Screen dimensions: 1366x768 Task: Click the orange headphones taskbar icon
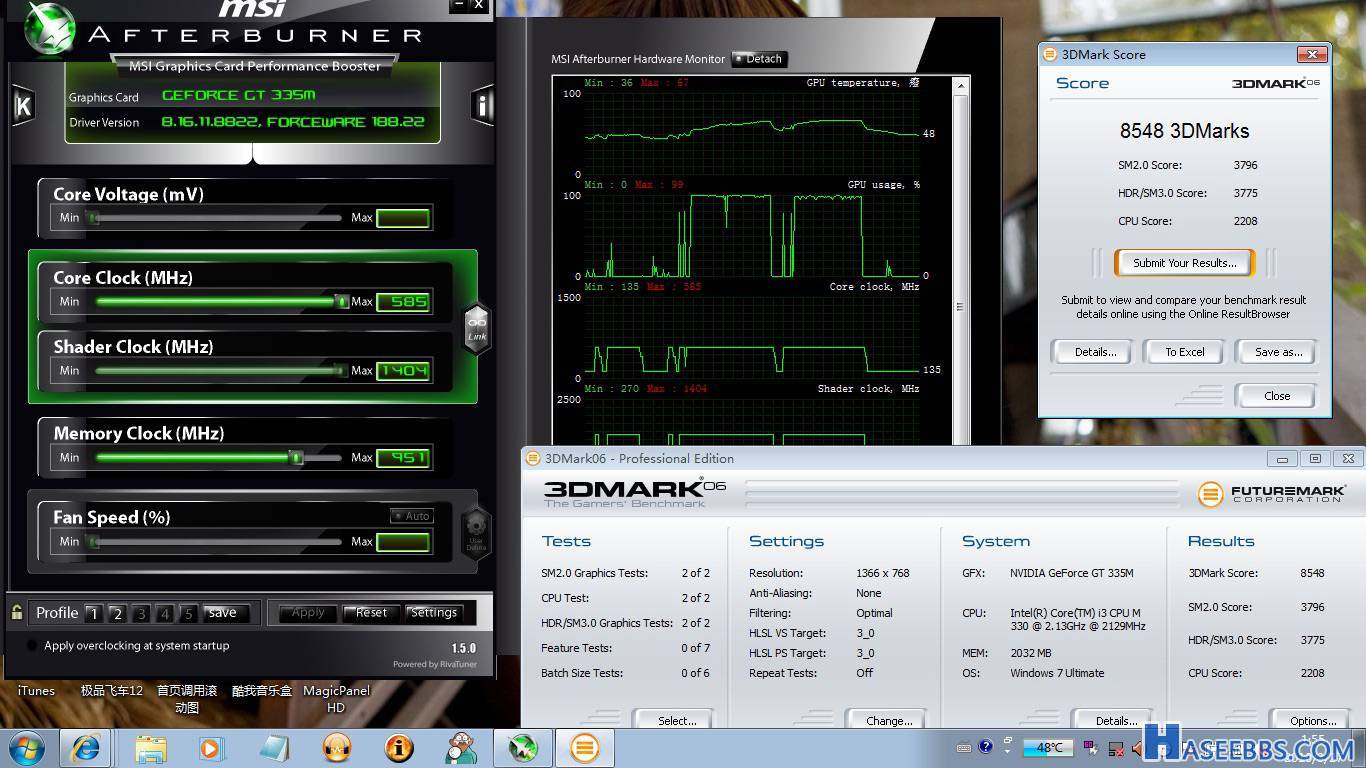point(337,748)
